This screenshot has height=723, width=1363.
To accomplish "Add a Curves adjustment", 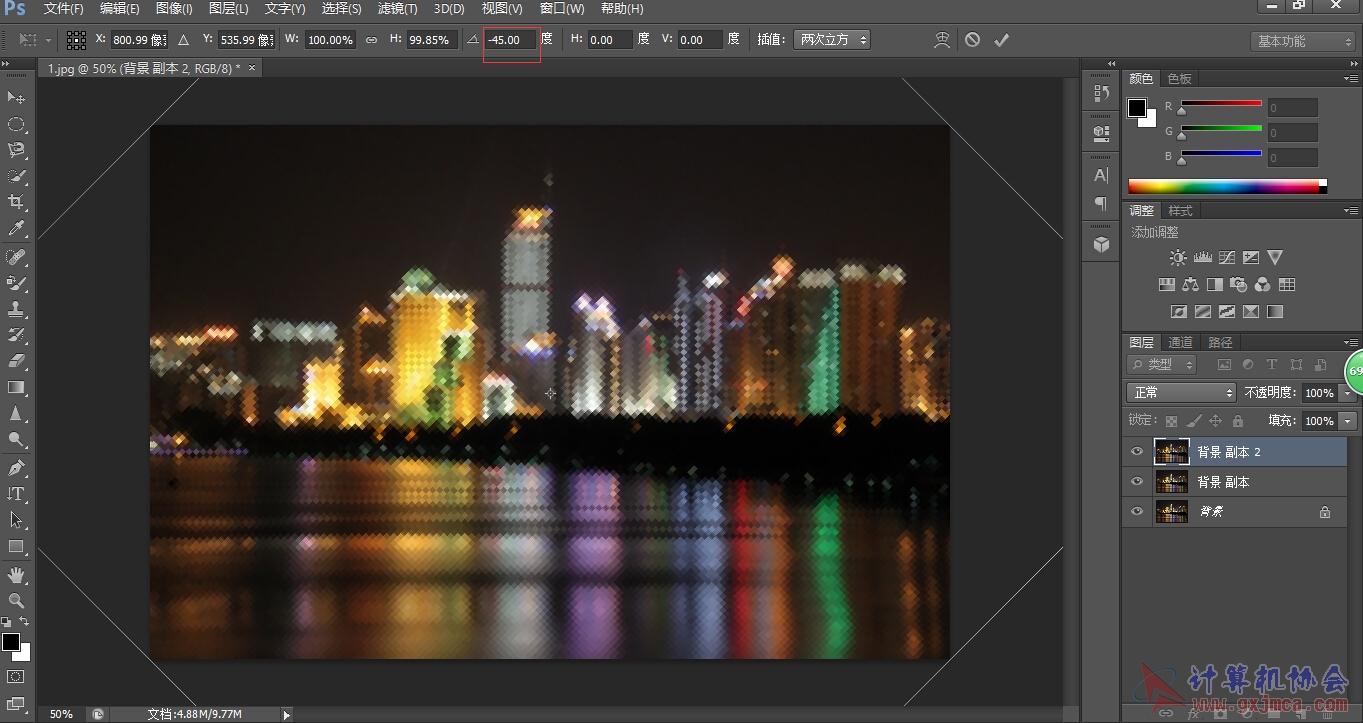I will pyautogui.click(x=1227, y=258).
